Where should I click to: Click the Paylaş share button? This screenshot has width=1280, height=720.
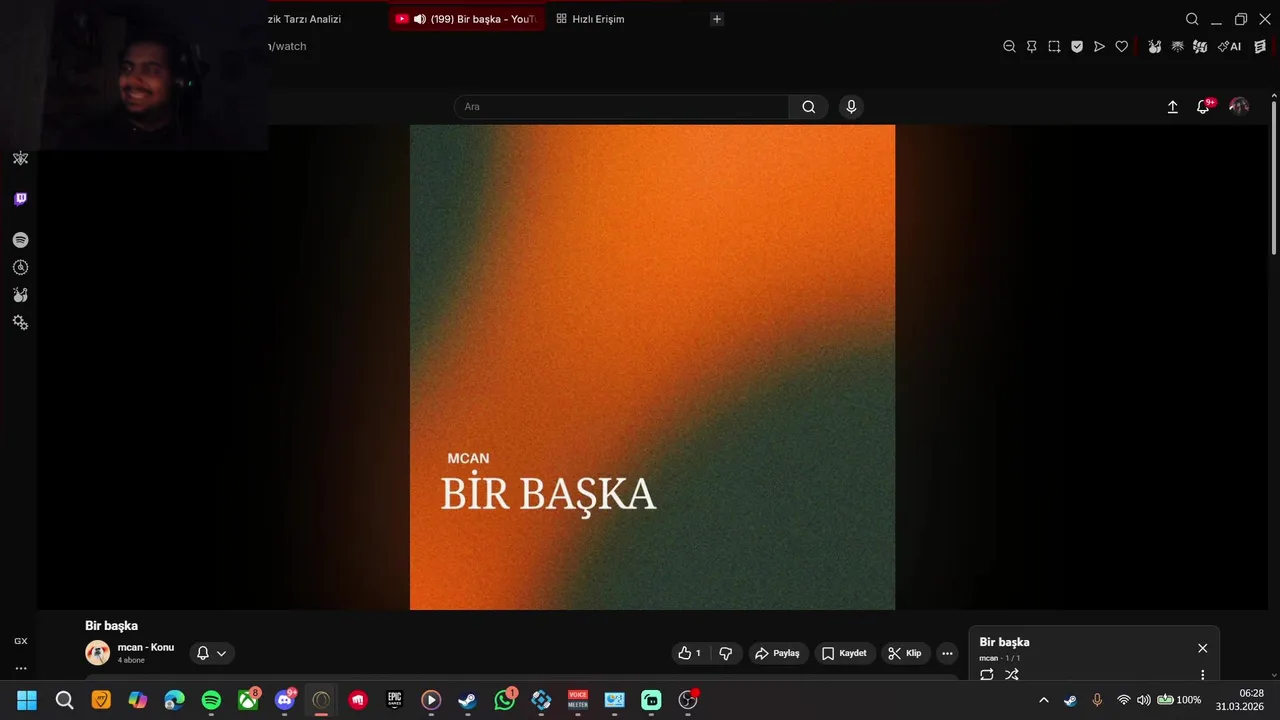click(778, 653)
